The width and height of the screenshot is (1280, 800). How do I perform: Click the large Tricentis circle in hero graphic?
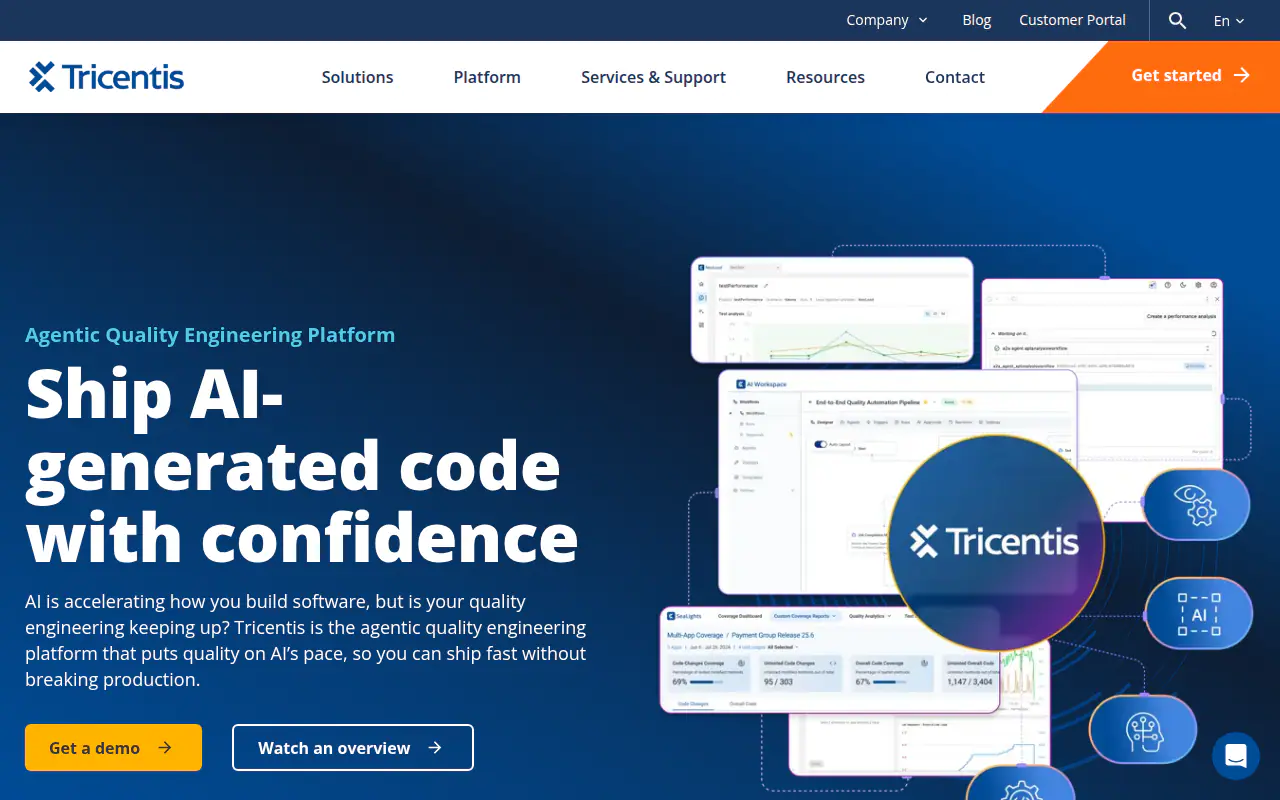pyautogui.click(x=995, y=542)
